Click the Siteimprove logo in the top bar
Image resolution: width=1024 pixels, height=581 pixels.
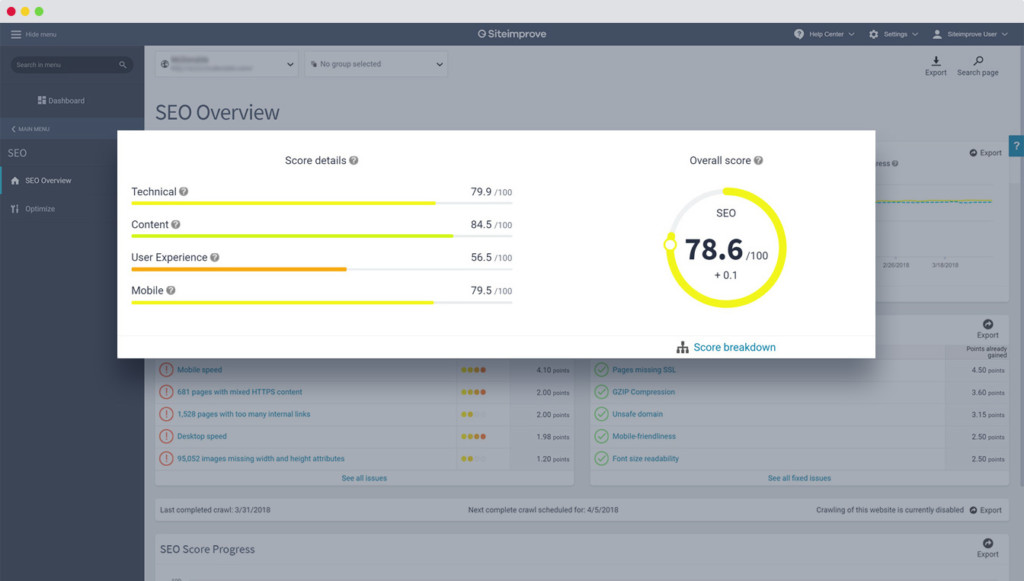(x=513, y=33)
